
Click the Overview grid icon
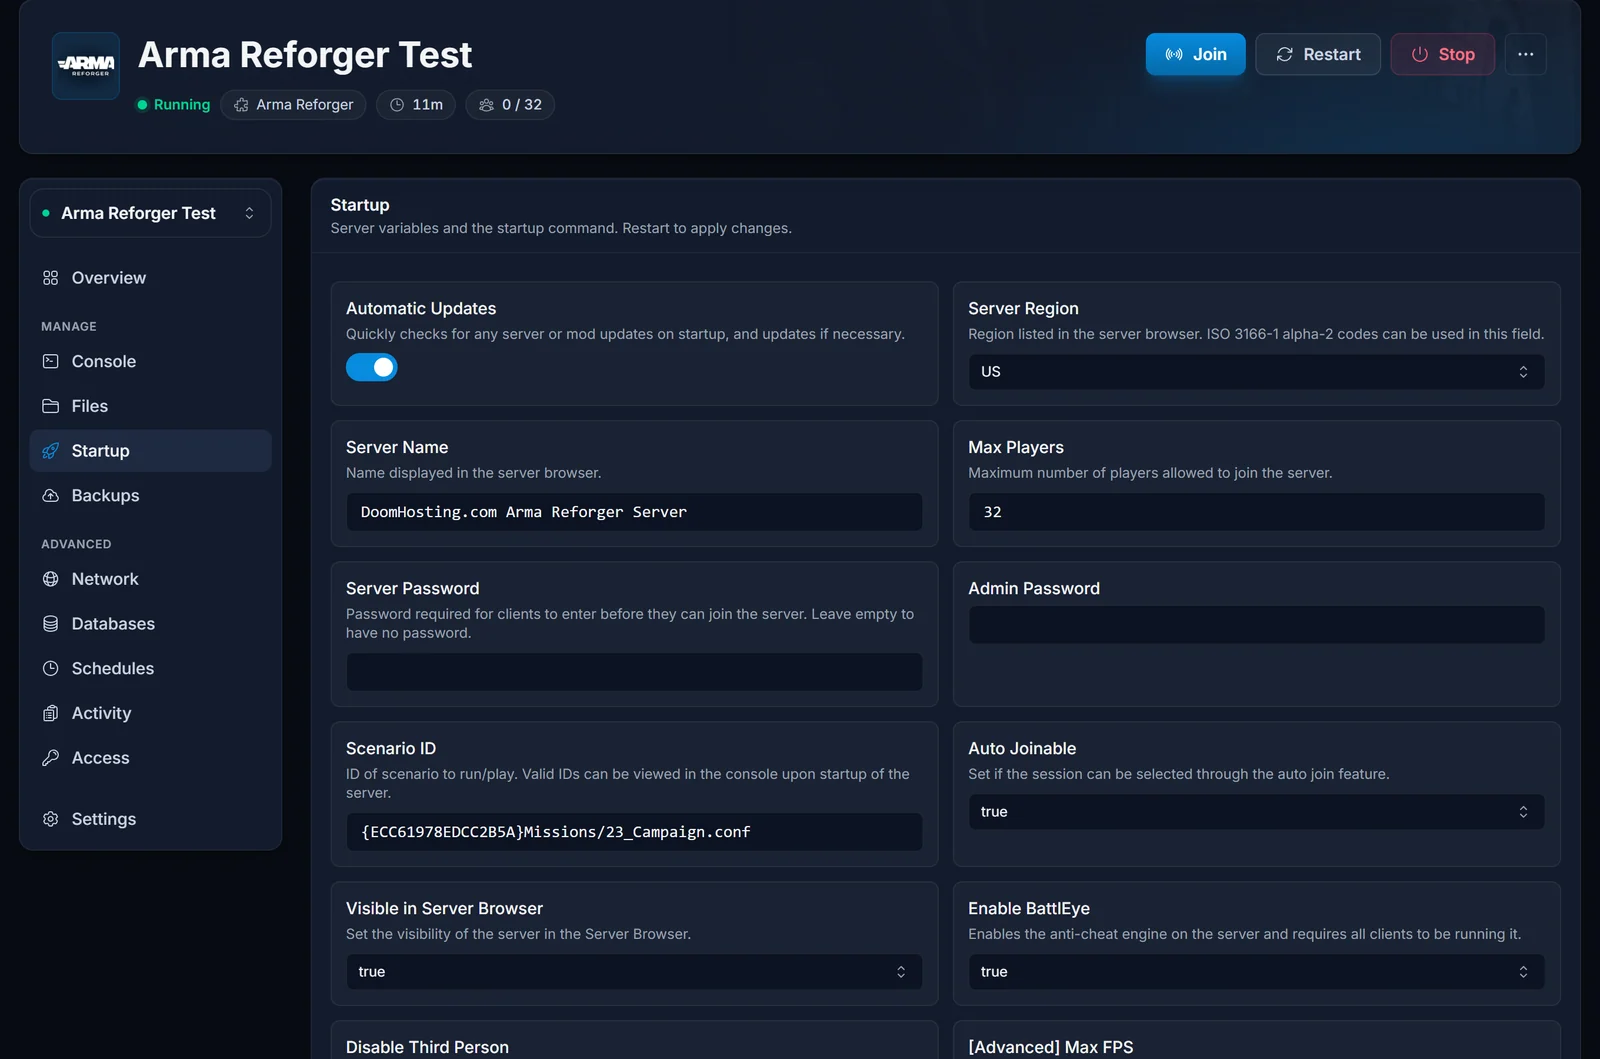(x=51, y=278)
